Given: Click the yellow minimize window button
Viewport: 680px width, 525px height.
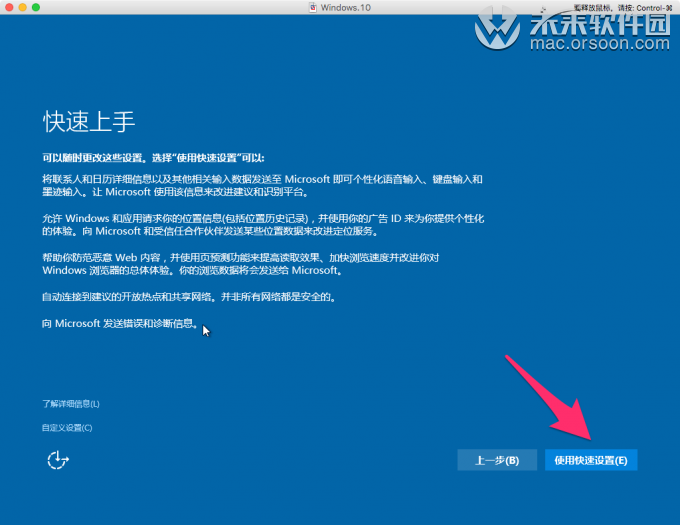Looking at the screenshot, I should pos(23,7).
